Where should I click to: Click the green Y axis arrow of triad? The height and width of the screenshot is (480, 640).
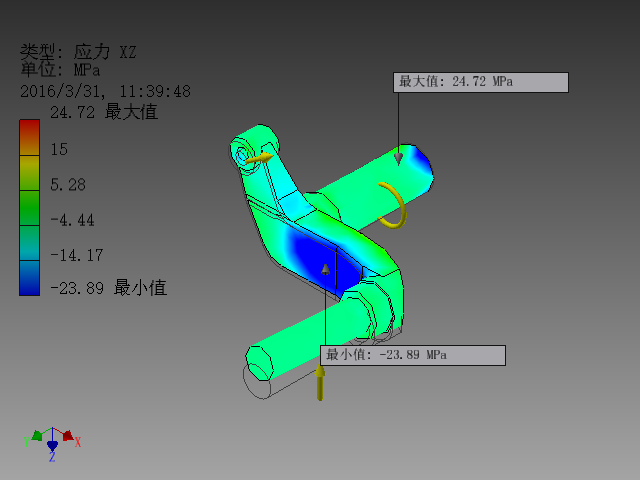click(x=37, y=436)
